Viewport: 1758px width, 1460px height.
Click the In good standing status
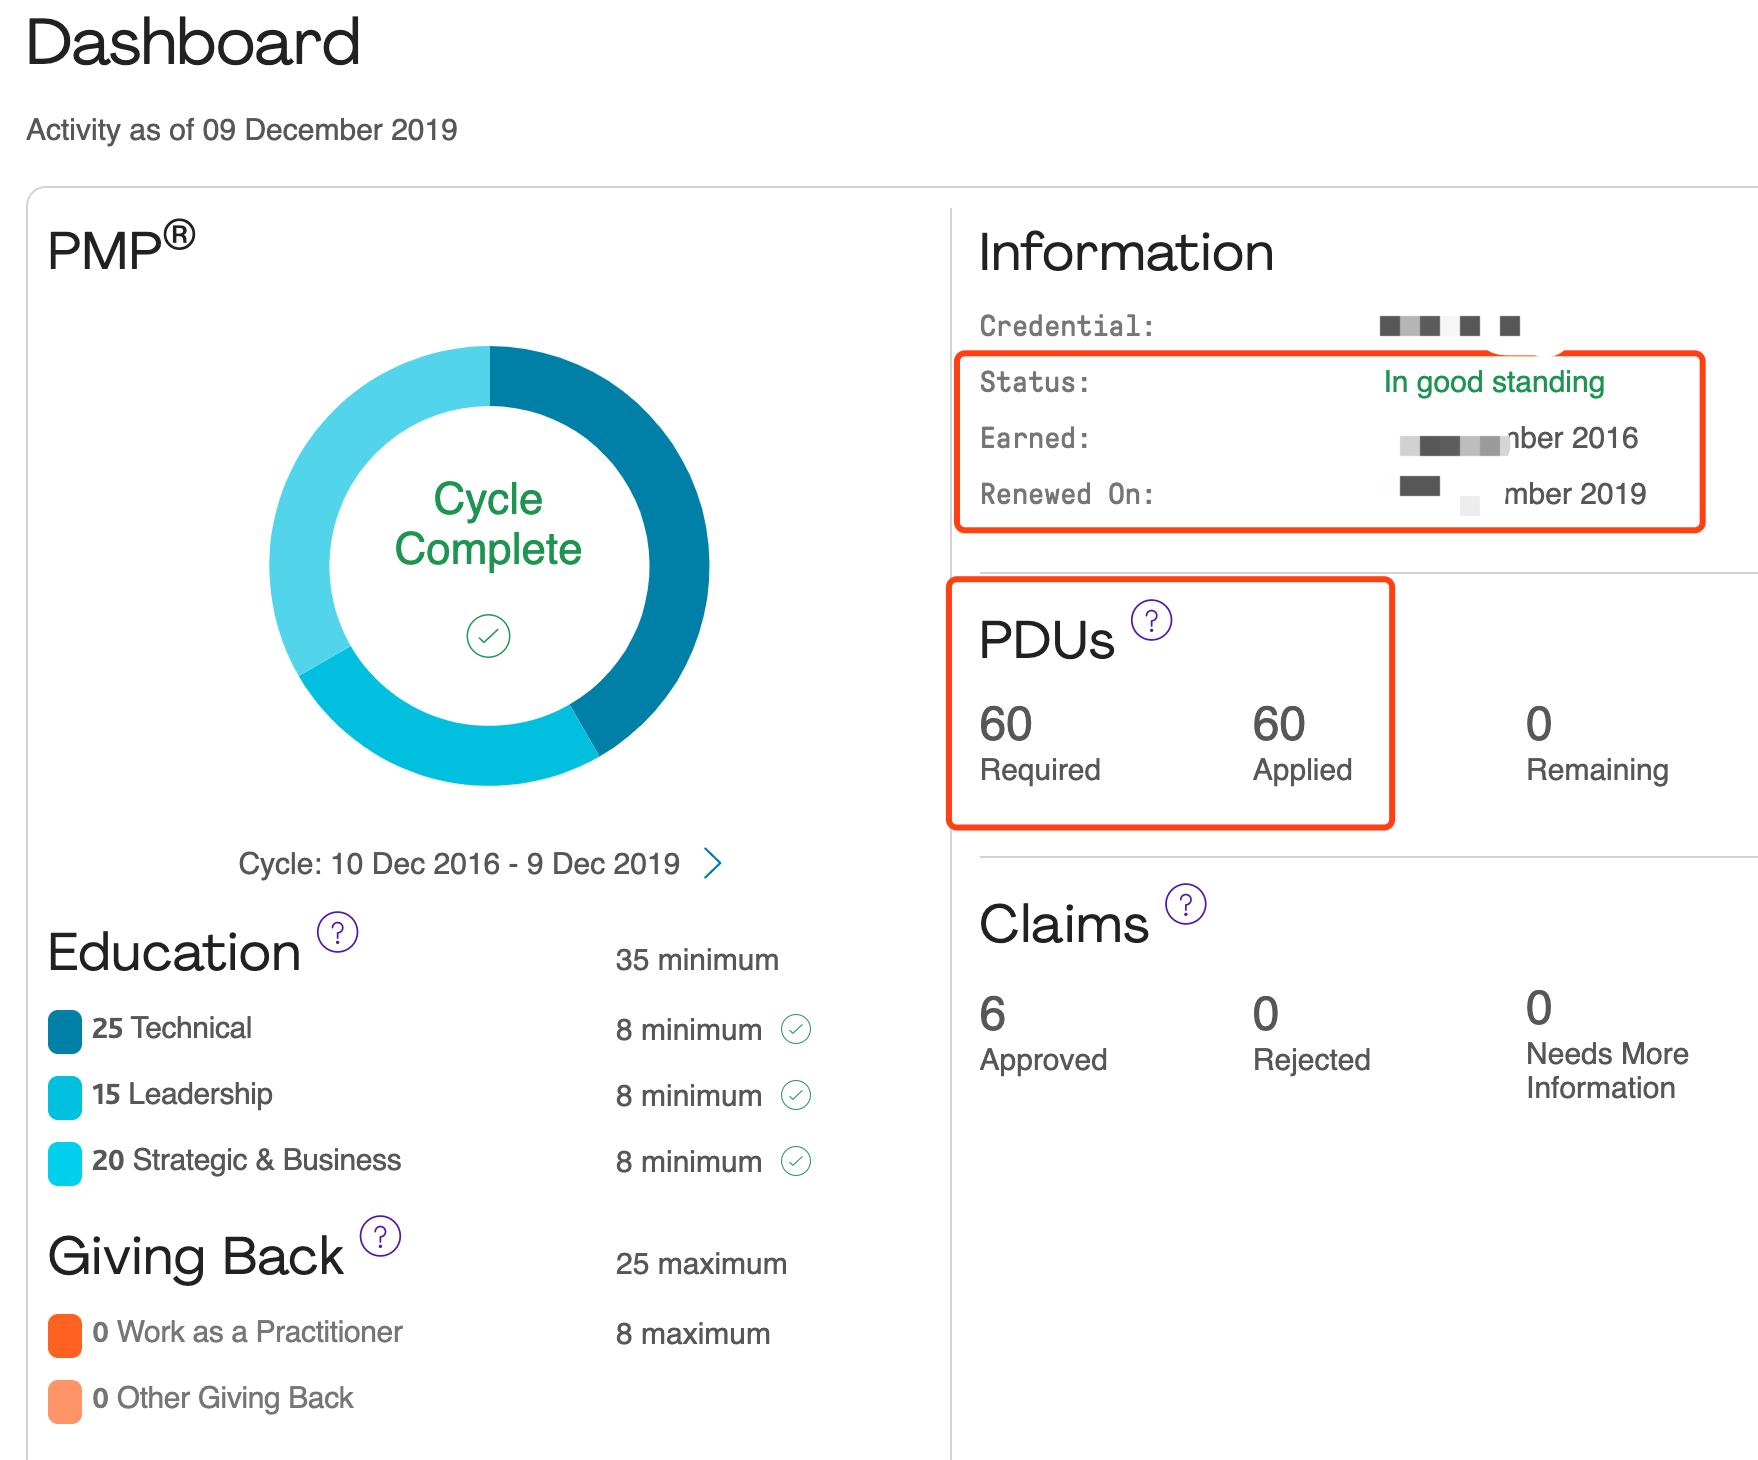tap(1494, 382)
